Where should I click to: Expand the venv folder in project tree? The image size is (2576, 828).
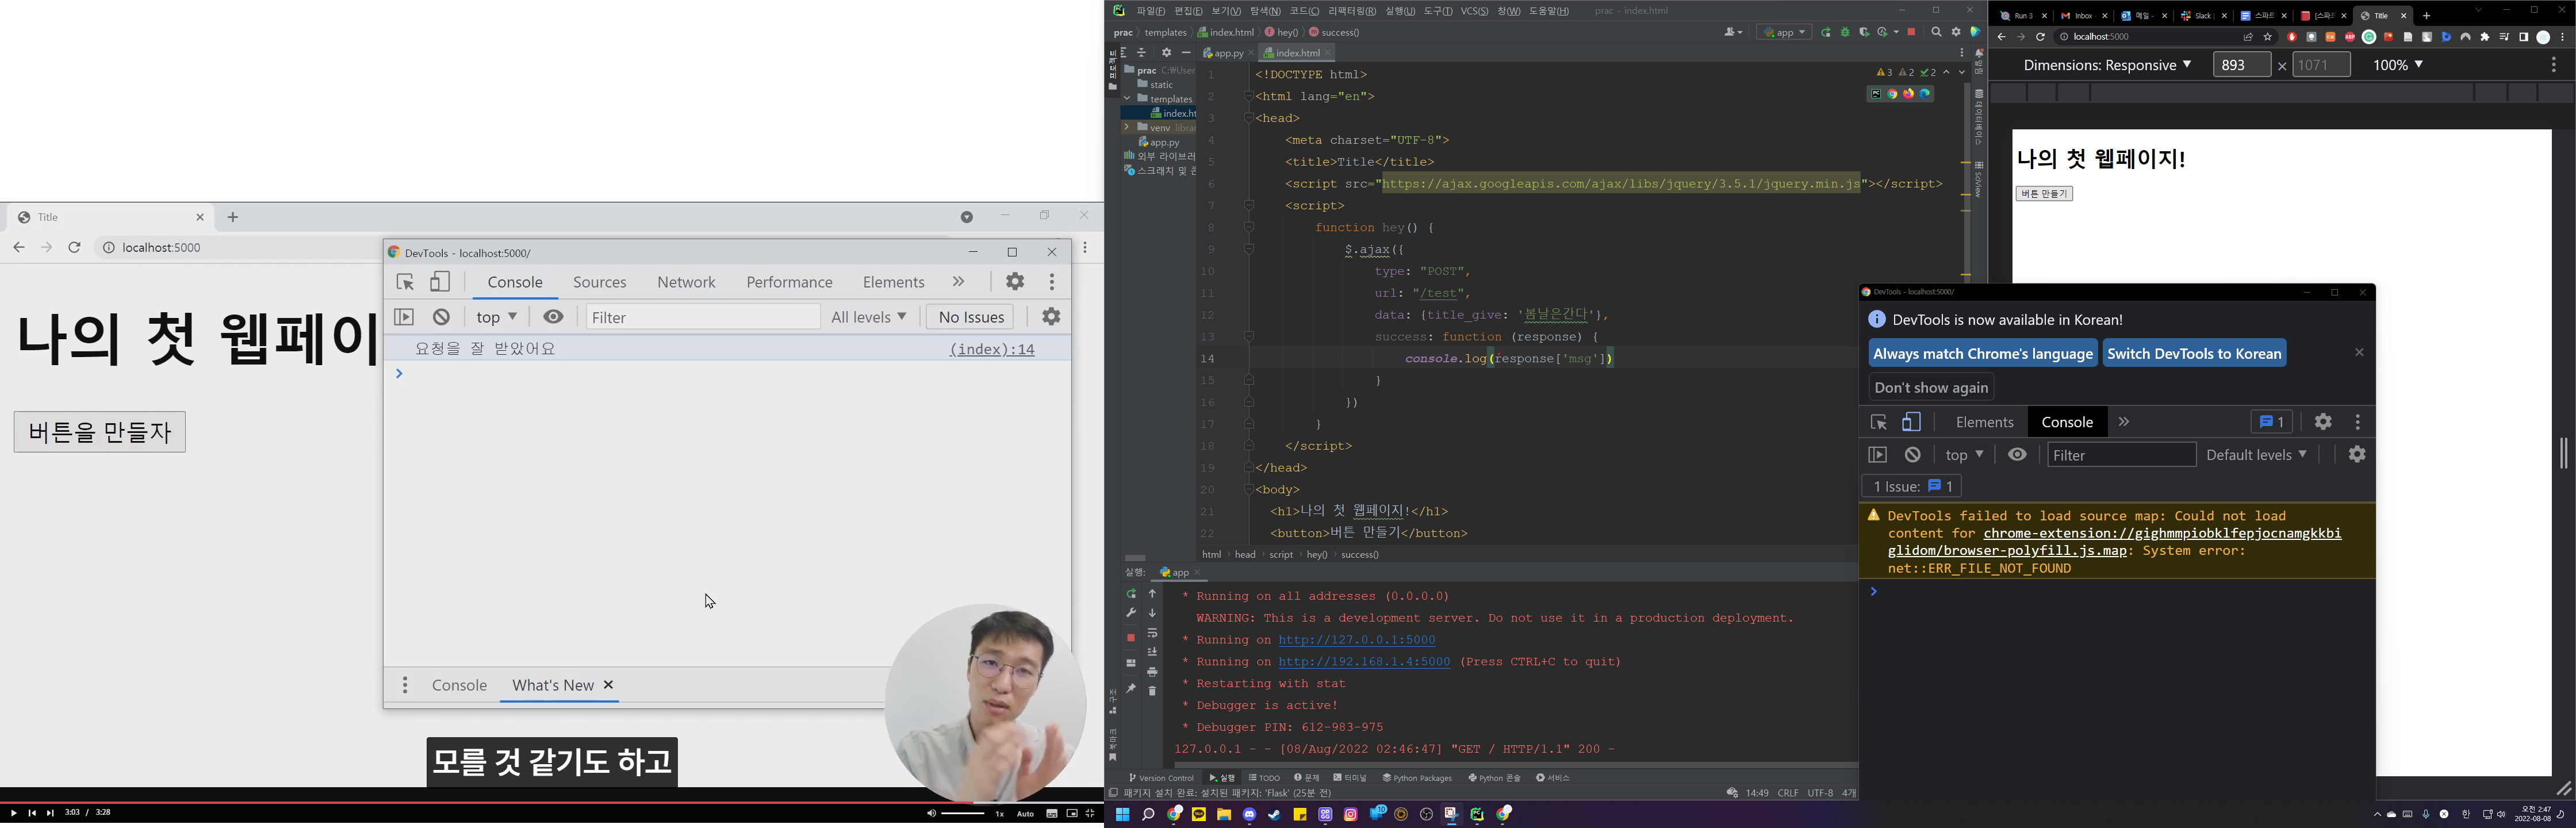point(1127,128)
